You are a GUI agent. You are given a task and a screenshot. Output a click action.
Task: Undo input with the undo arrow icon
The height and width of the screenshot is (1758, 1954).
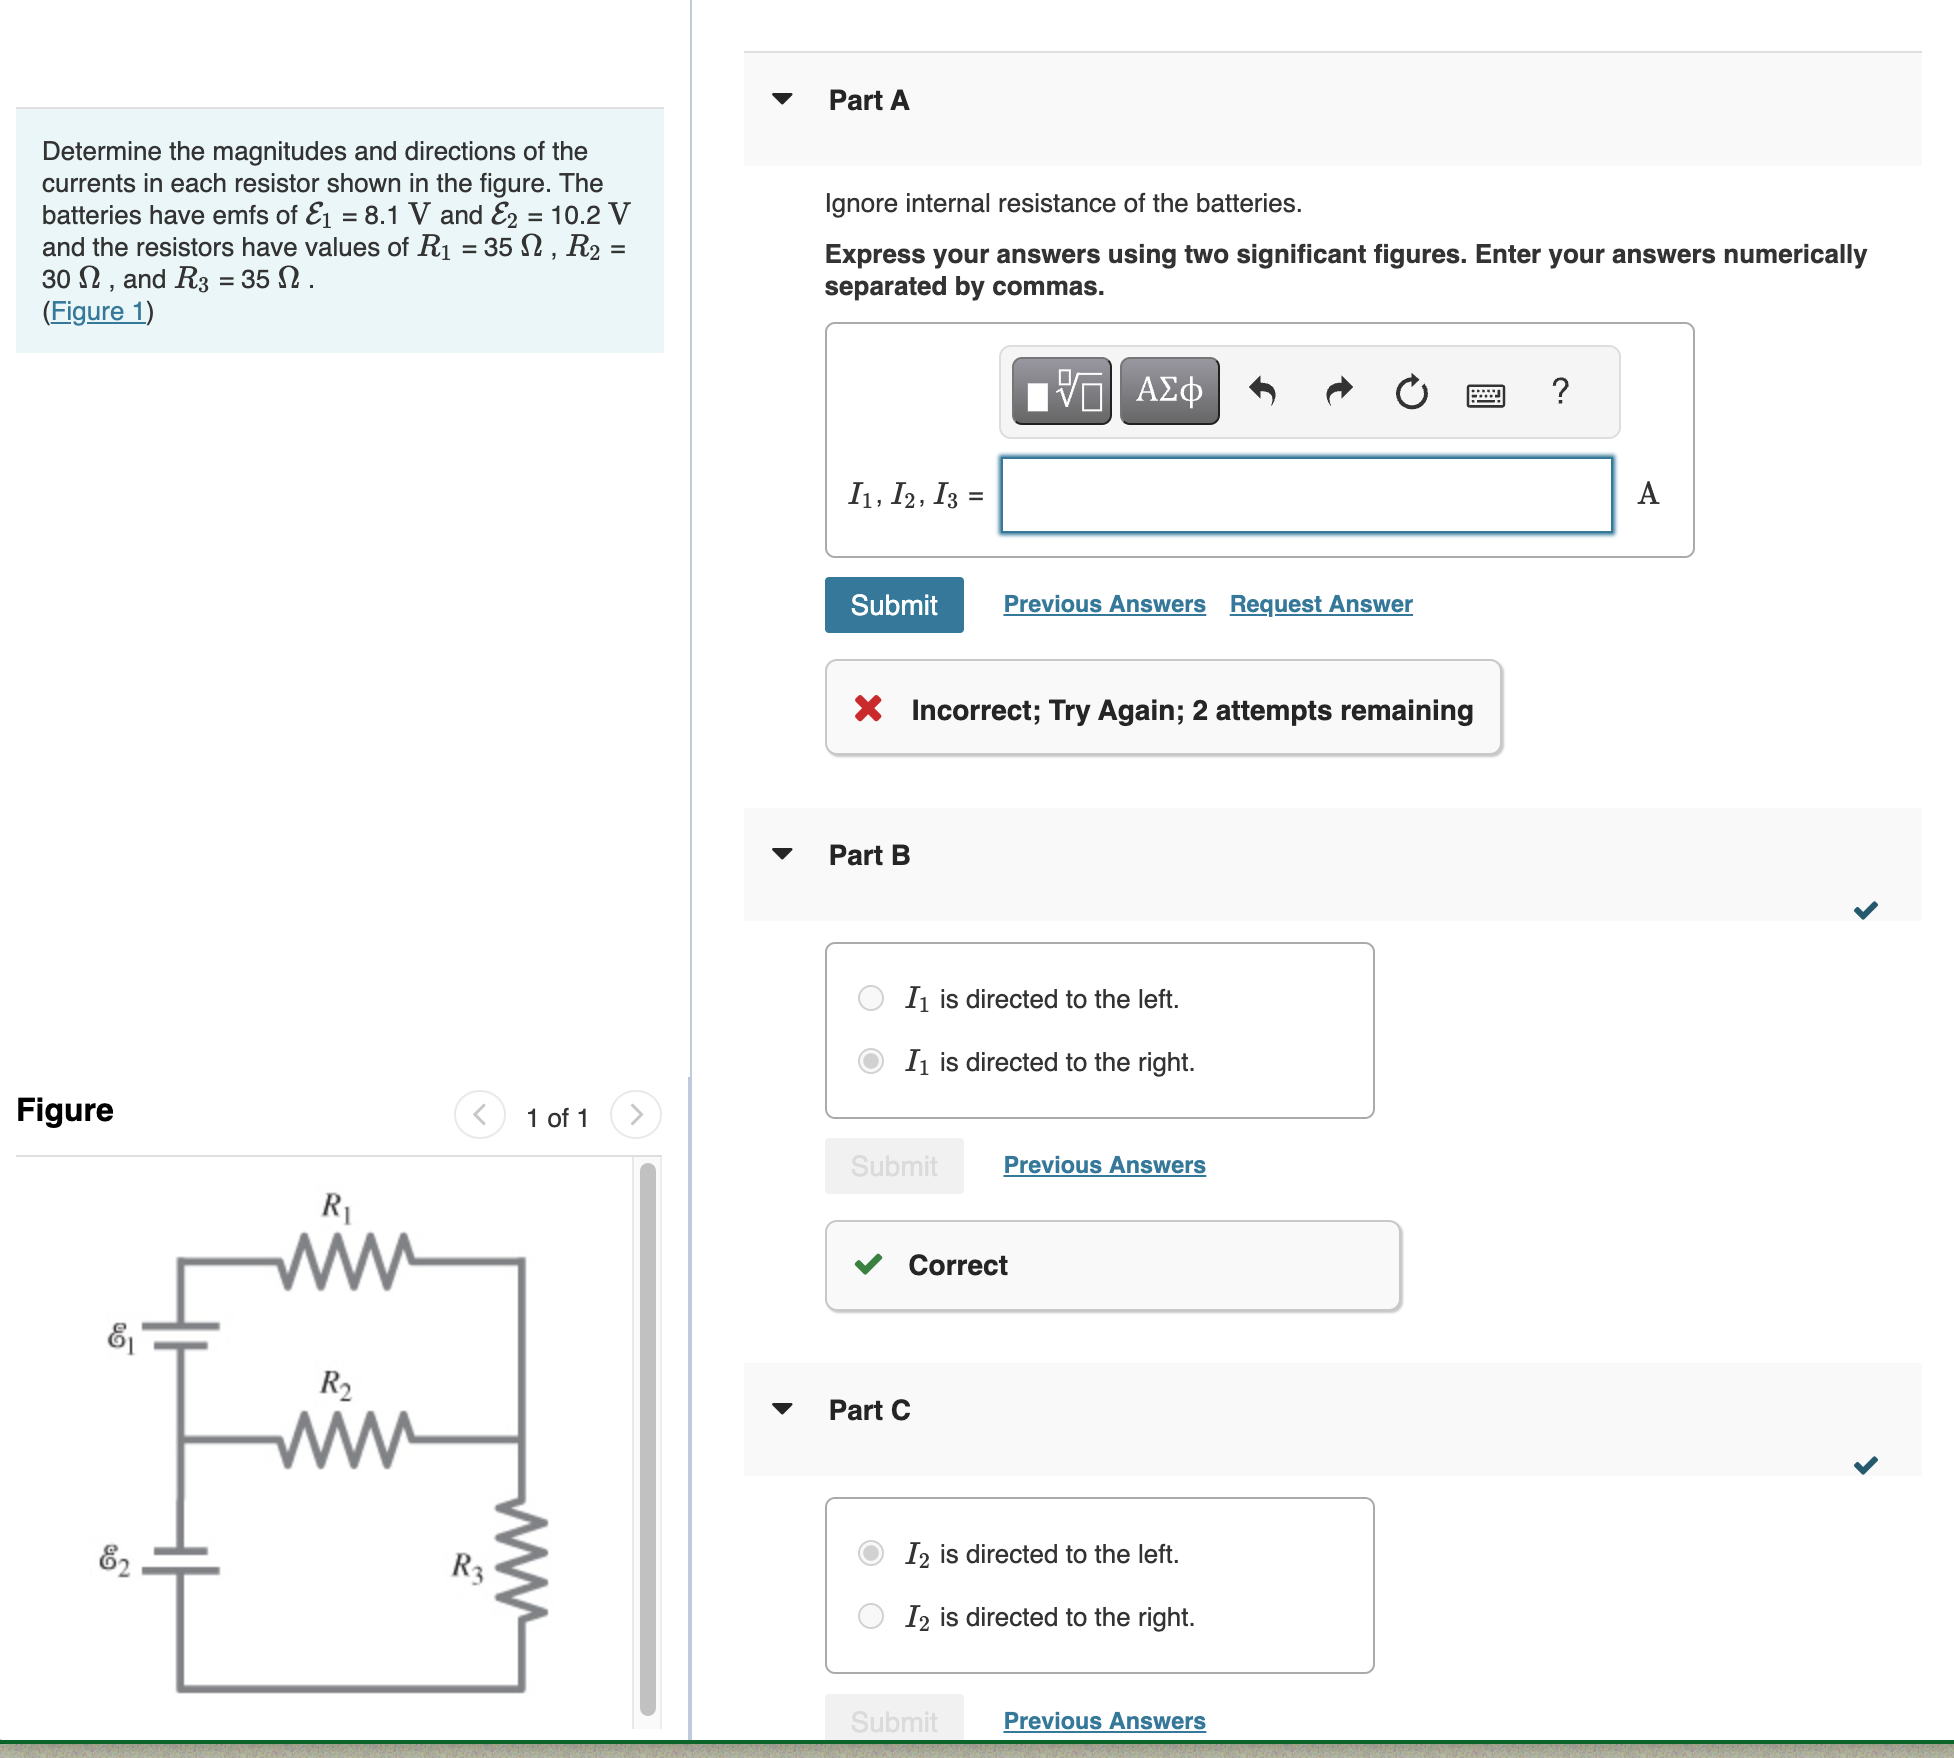click(1264, 392)
